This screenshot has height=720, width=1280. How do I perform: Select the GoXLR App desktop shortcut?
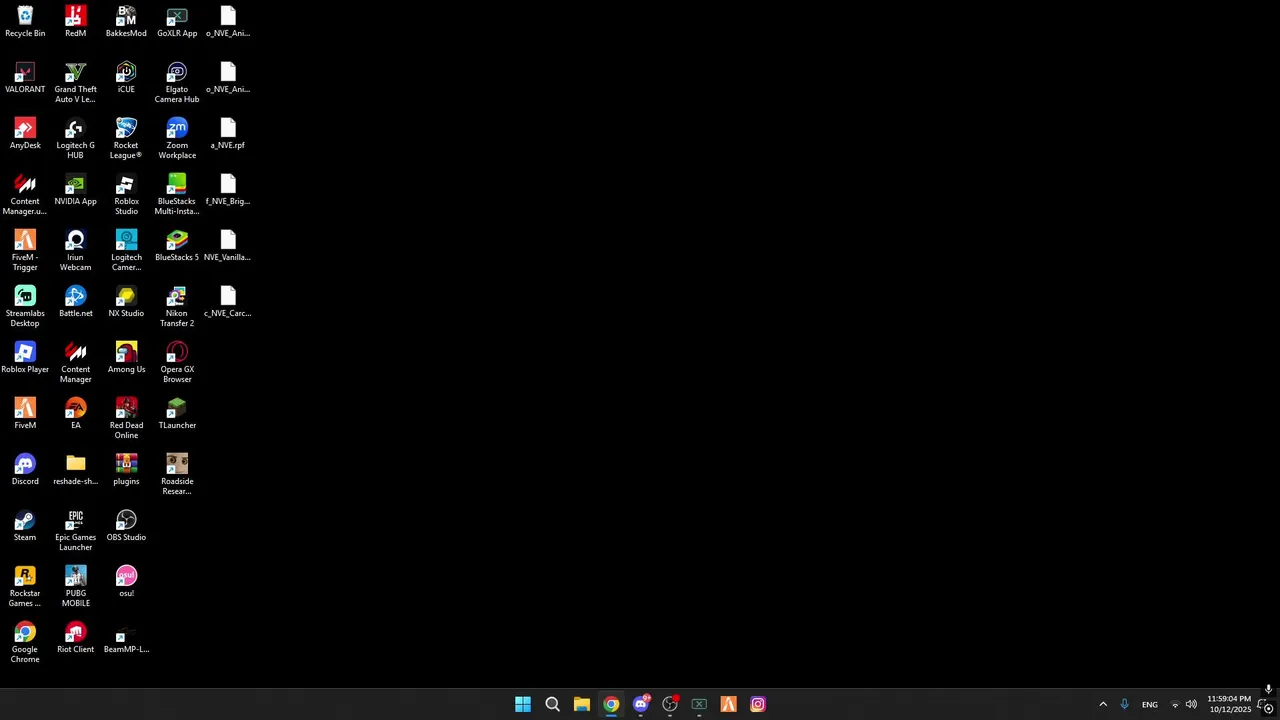coord(177,22)
